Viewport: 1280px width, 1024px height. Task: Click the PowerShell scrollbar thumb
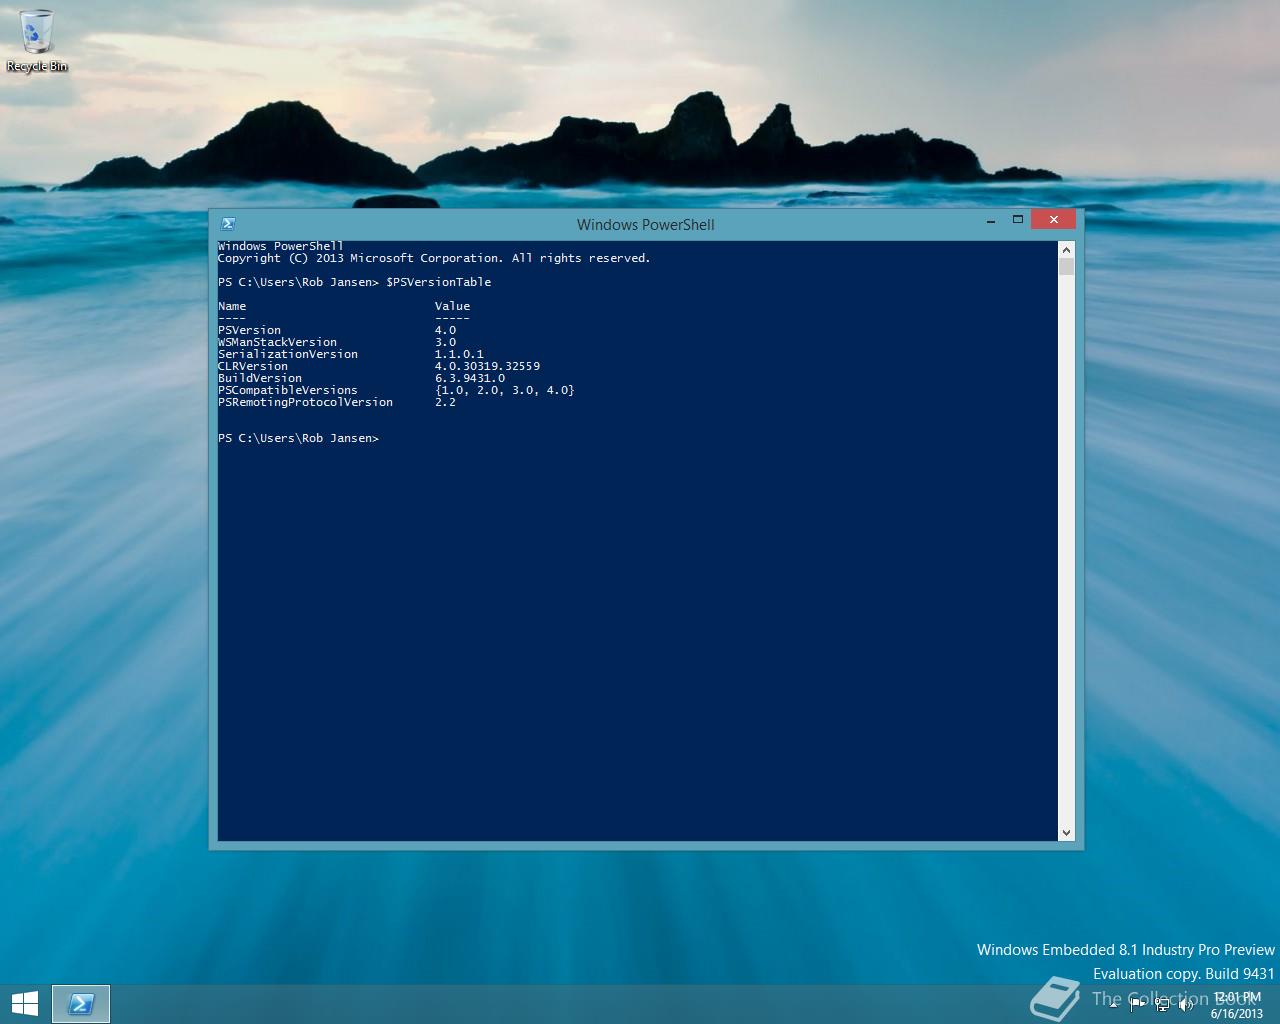[1066, 266]
